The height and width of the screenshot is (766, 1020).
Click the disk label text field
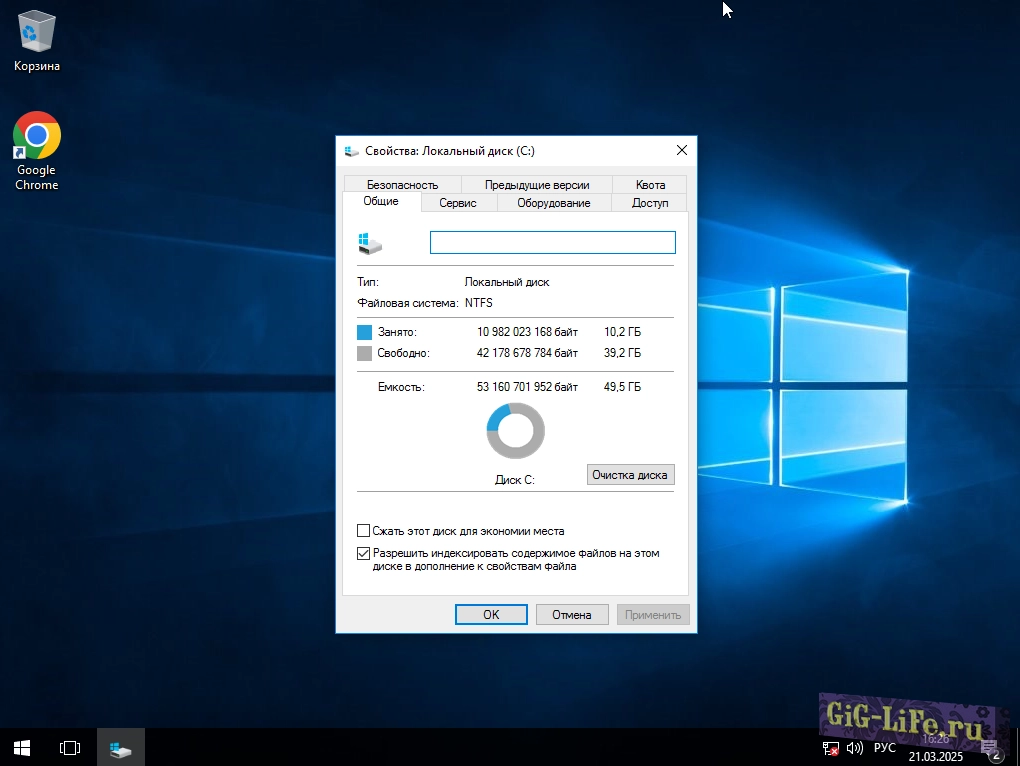552,243
